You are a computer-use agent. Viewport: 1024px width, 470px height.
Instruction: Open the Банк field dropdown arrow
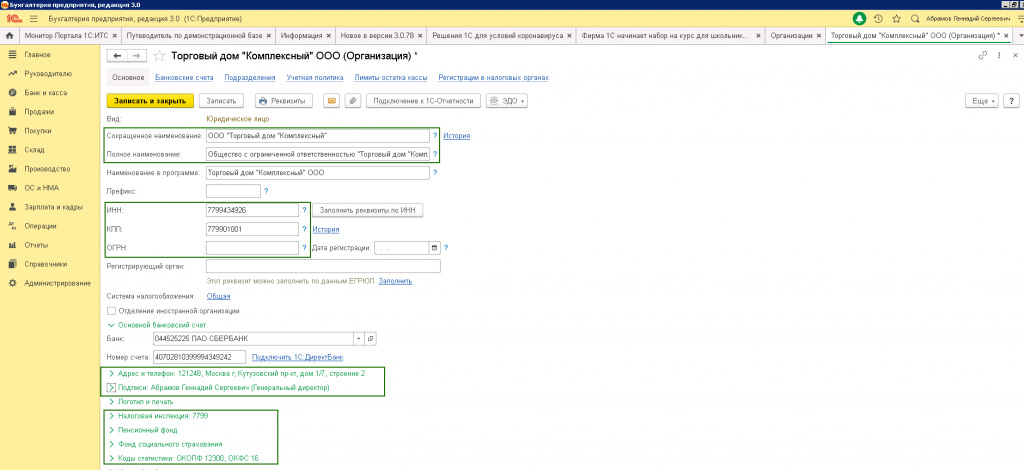356,339
